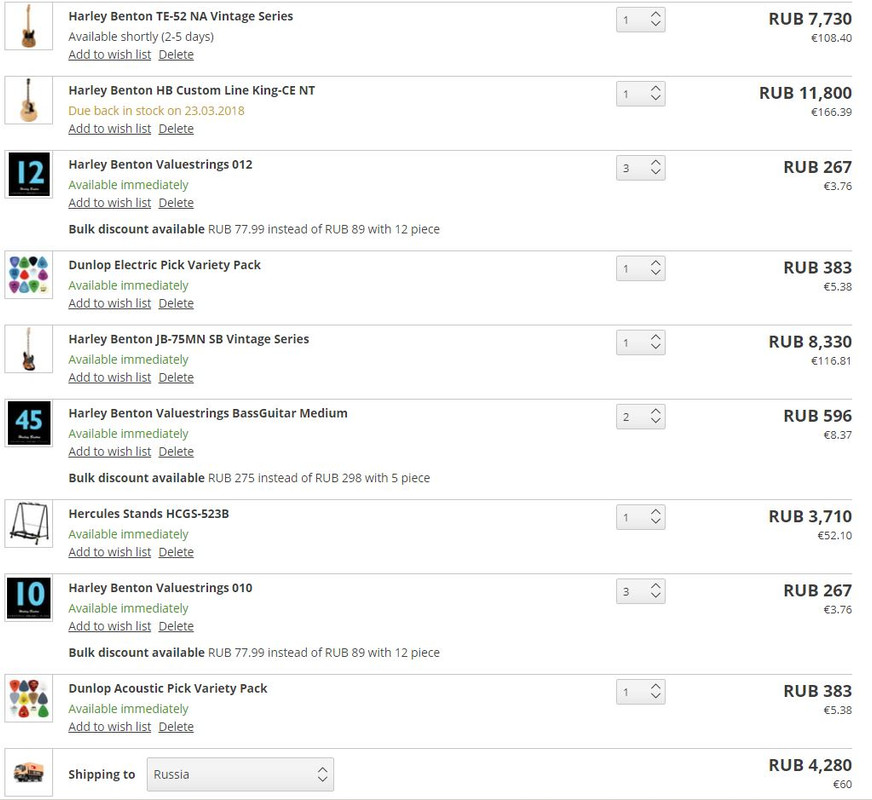Open the quantity selector for HB Custom Line King-CE NT

pos(641,93)
